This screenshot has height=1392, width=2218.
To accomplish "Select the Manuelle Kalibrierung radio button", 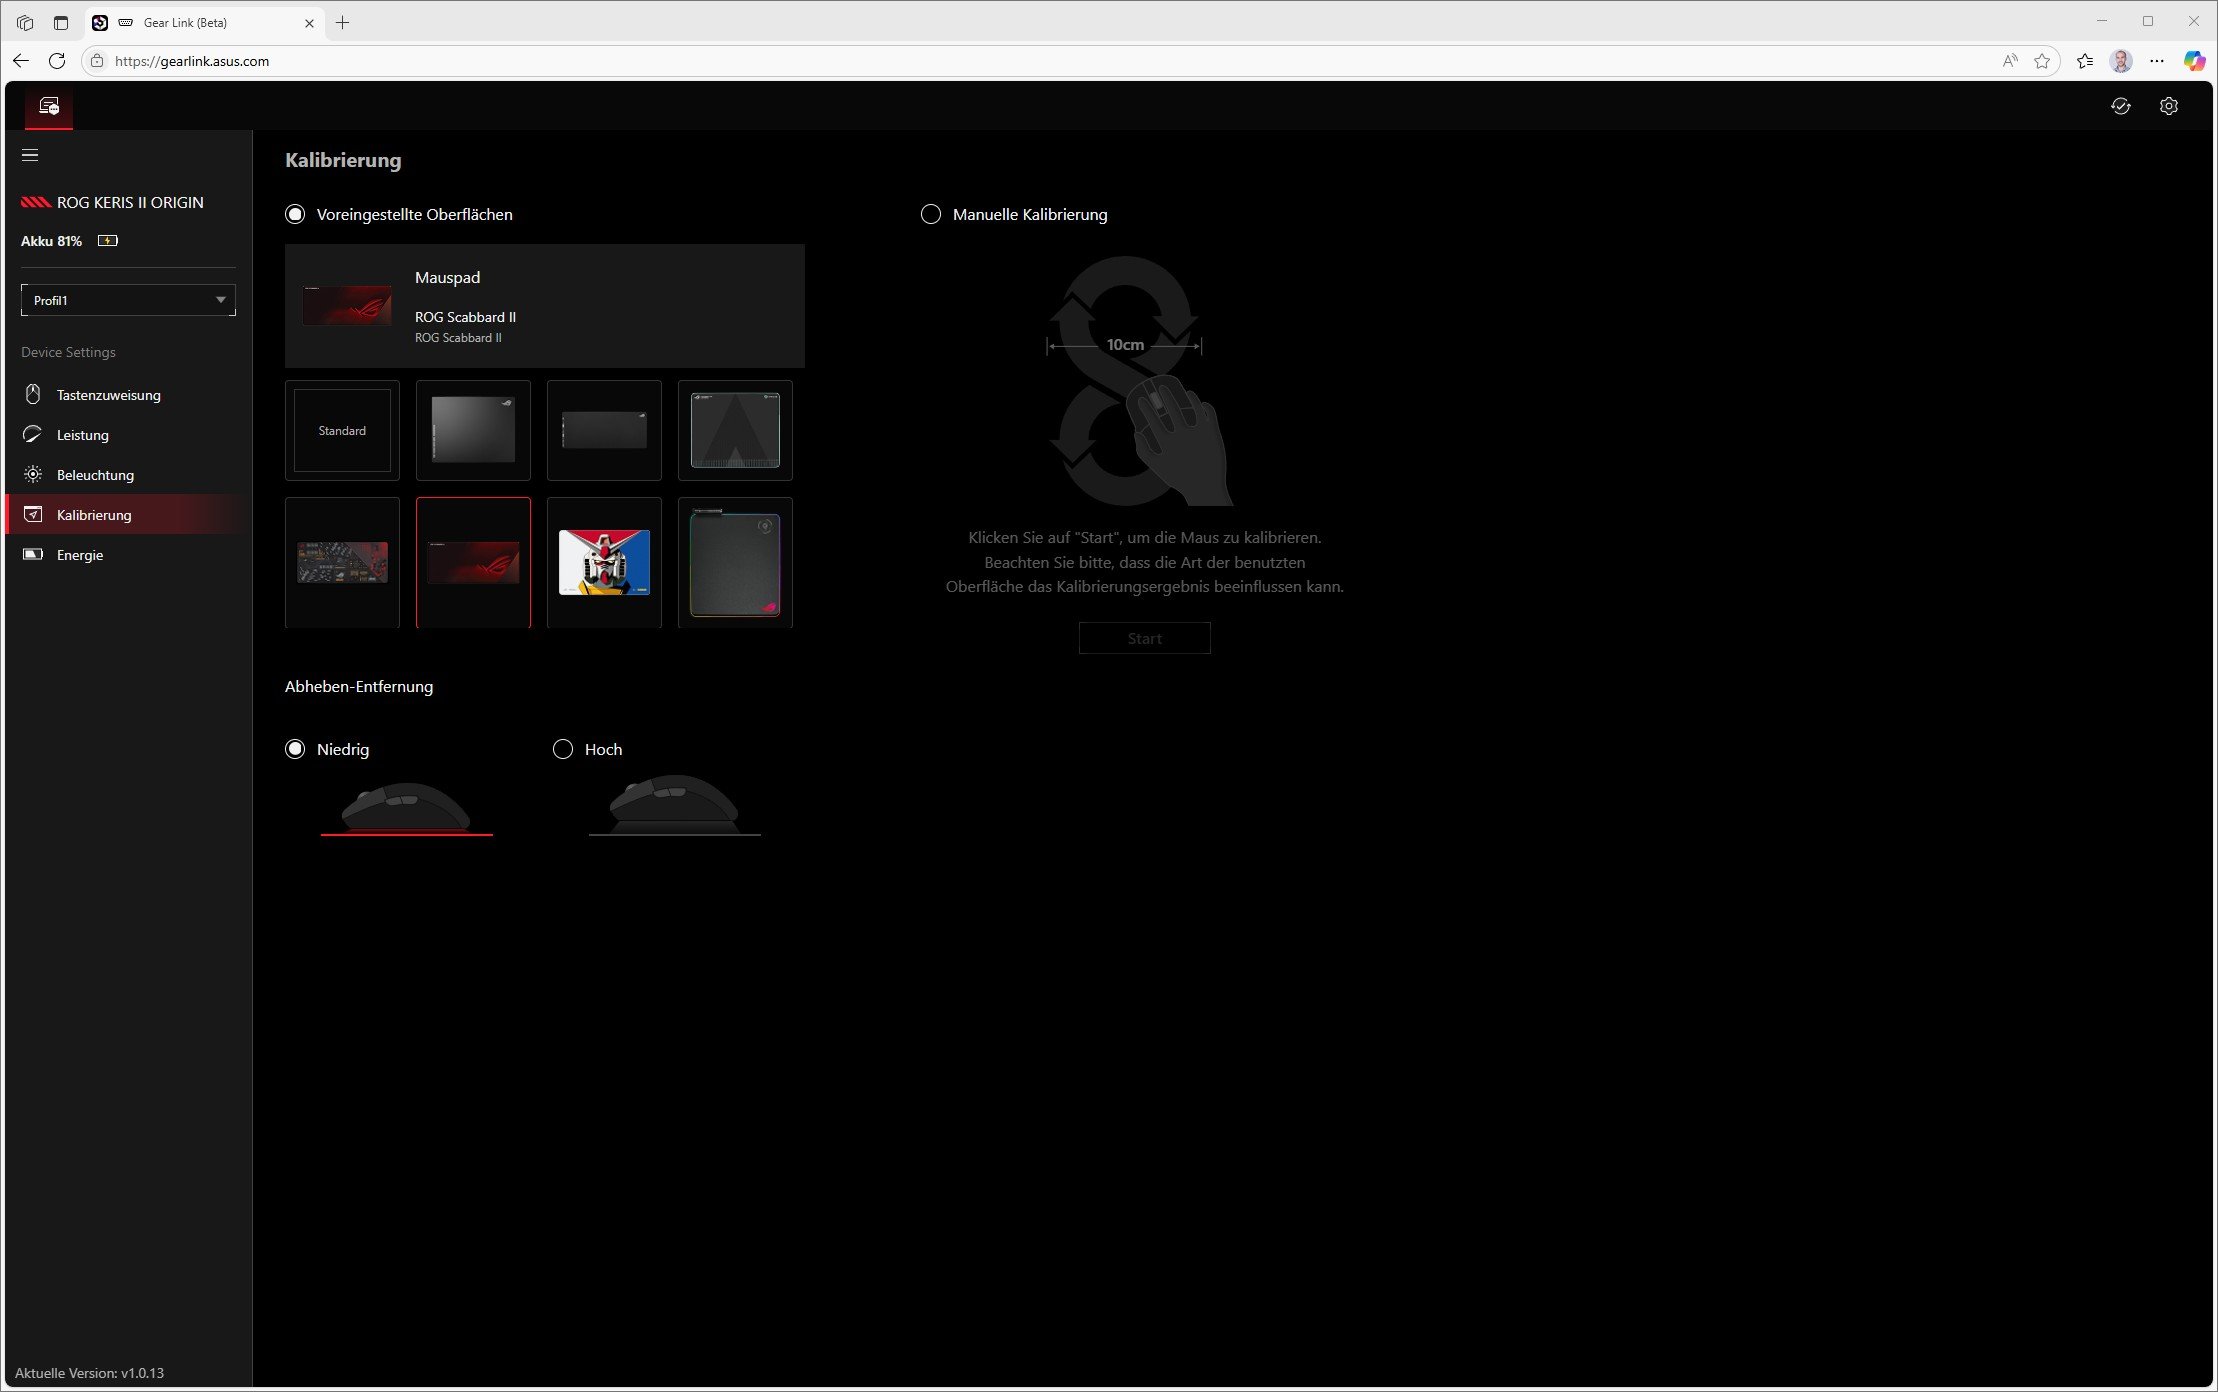I will pos(931,213).
